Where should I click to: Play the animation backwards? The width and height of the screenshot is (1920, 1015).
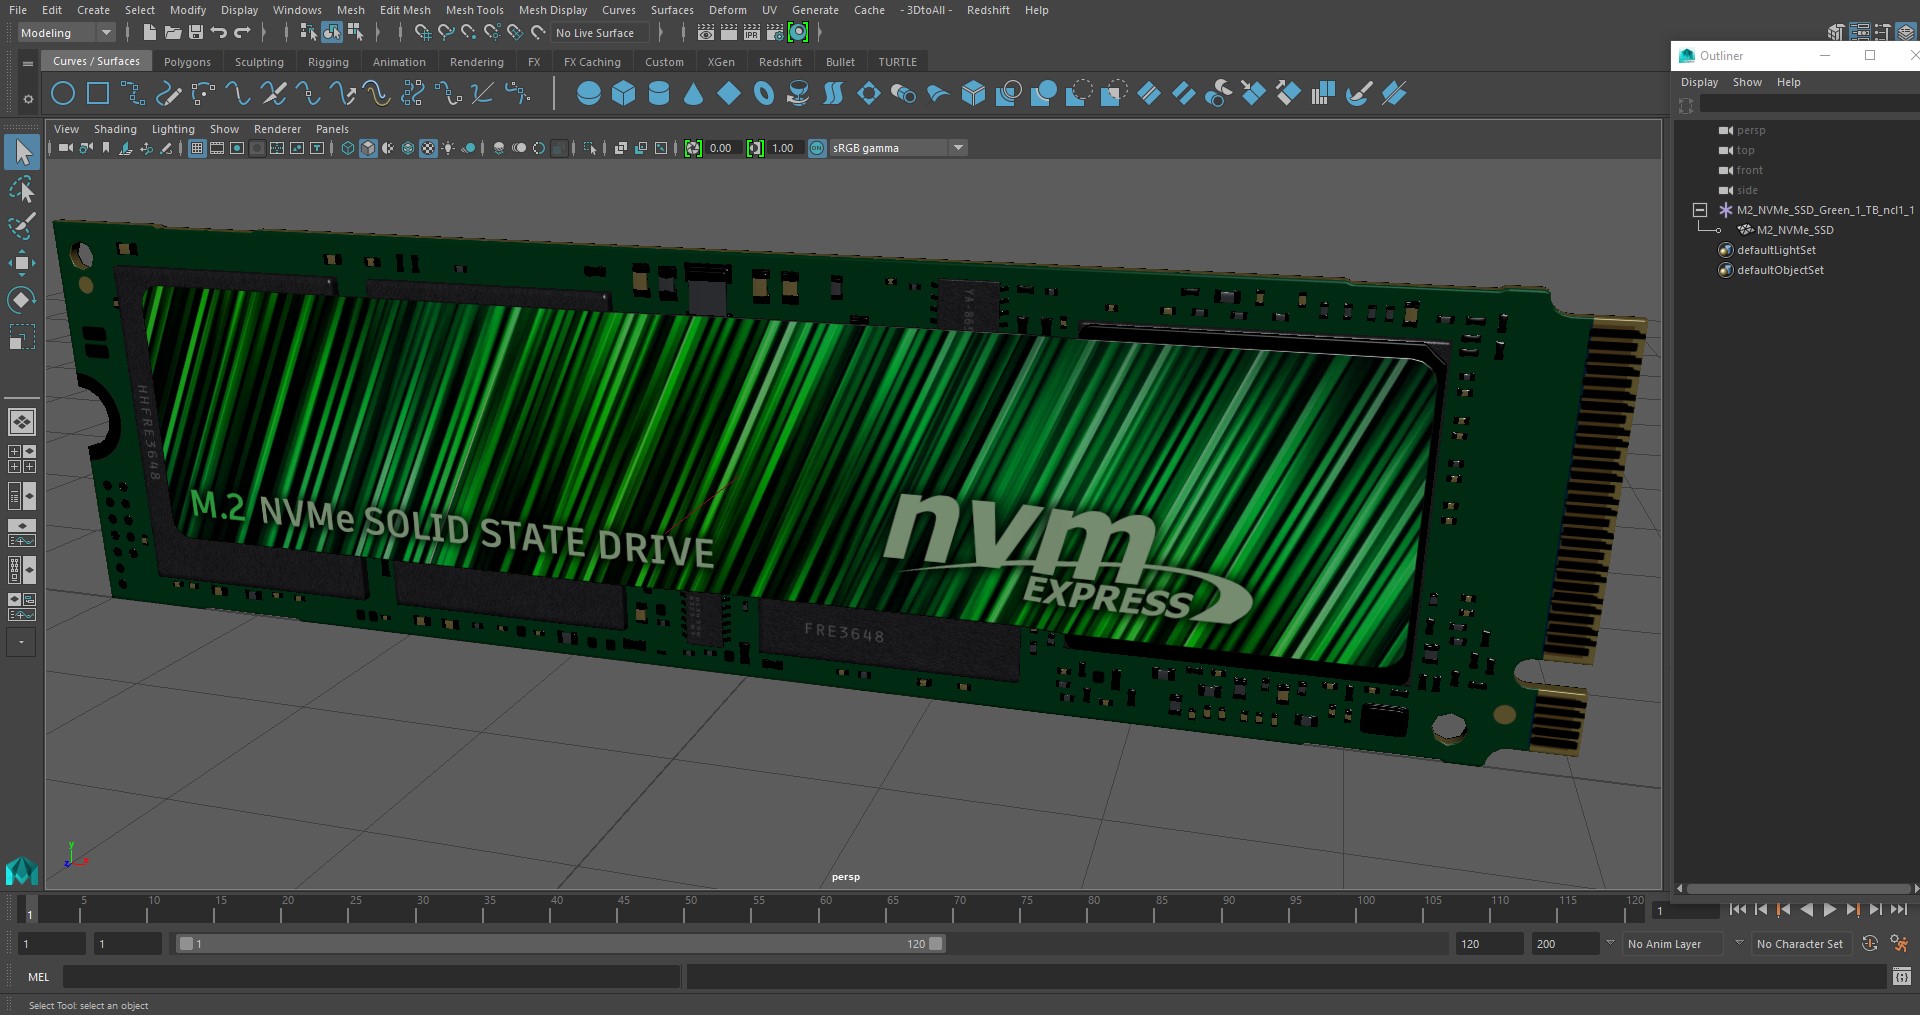point(1806,909)
